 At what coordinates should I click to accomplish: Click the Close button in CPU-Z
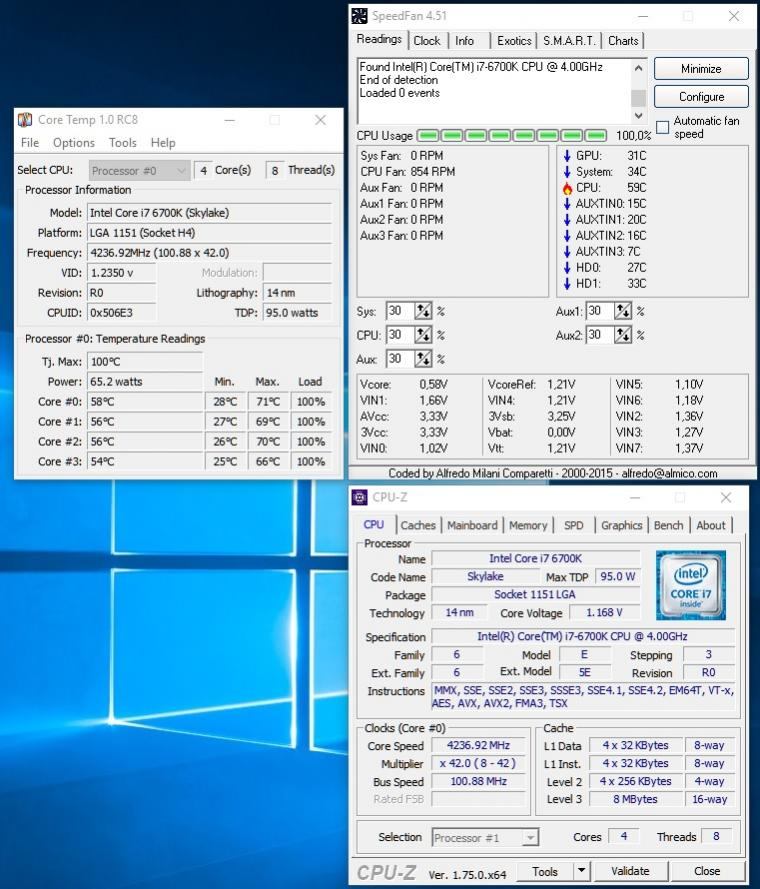pyautogui.click(x=707, y=871)
